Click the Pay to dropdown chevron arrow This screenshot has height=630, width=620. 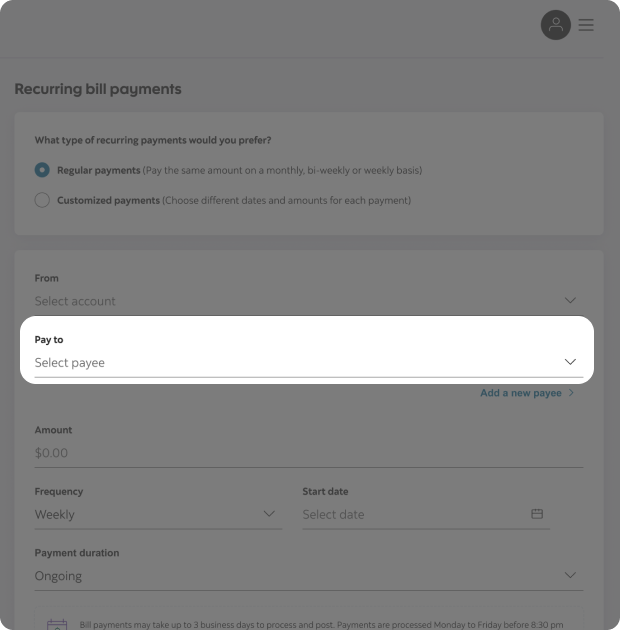point(570,362)
